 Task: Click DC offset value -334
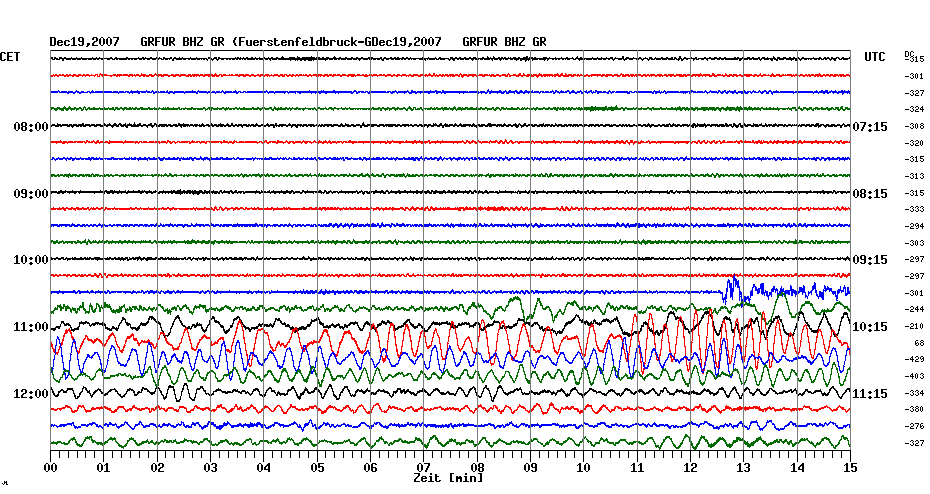click(914, 393)
